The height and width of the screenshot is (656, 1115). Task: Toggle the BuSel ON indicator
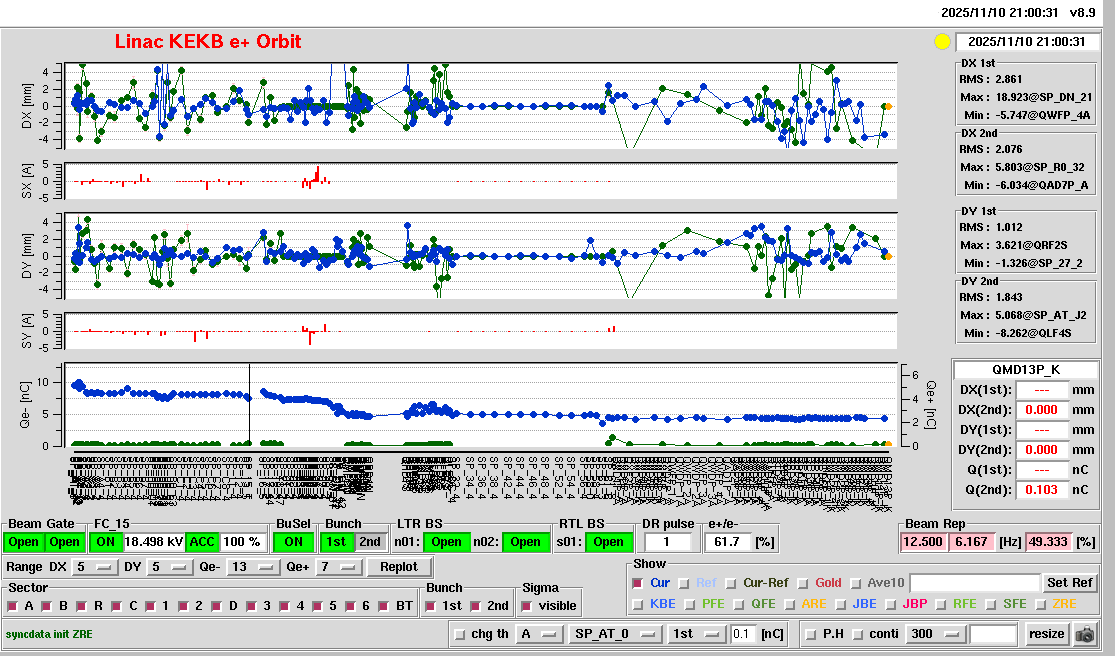[x=293, y=542]
